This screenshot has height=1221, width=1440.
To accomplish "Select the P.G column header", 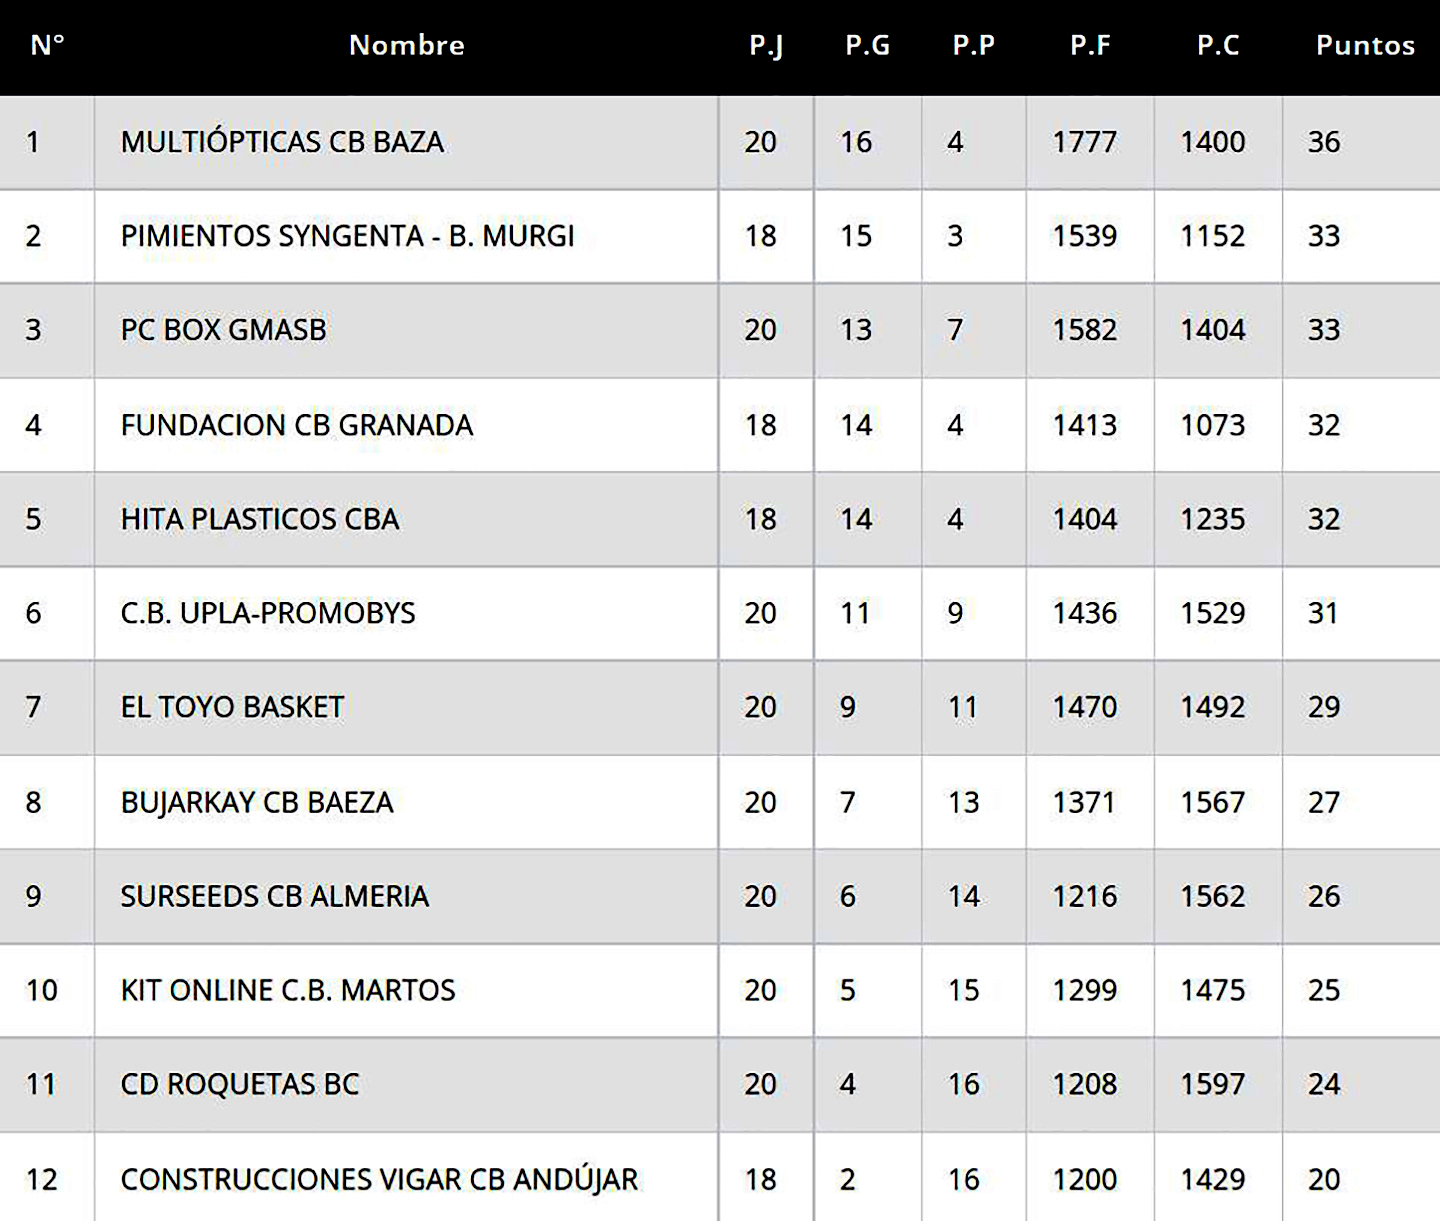I will (867, 45).
